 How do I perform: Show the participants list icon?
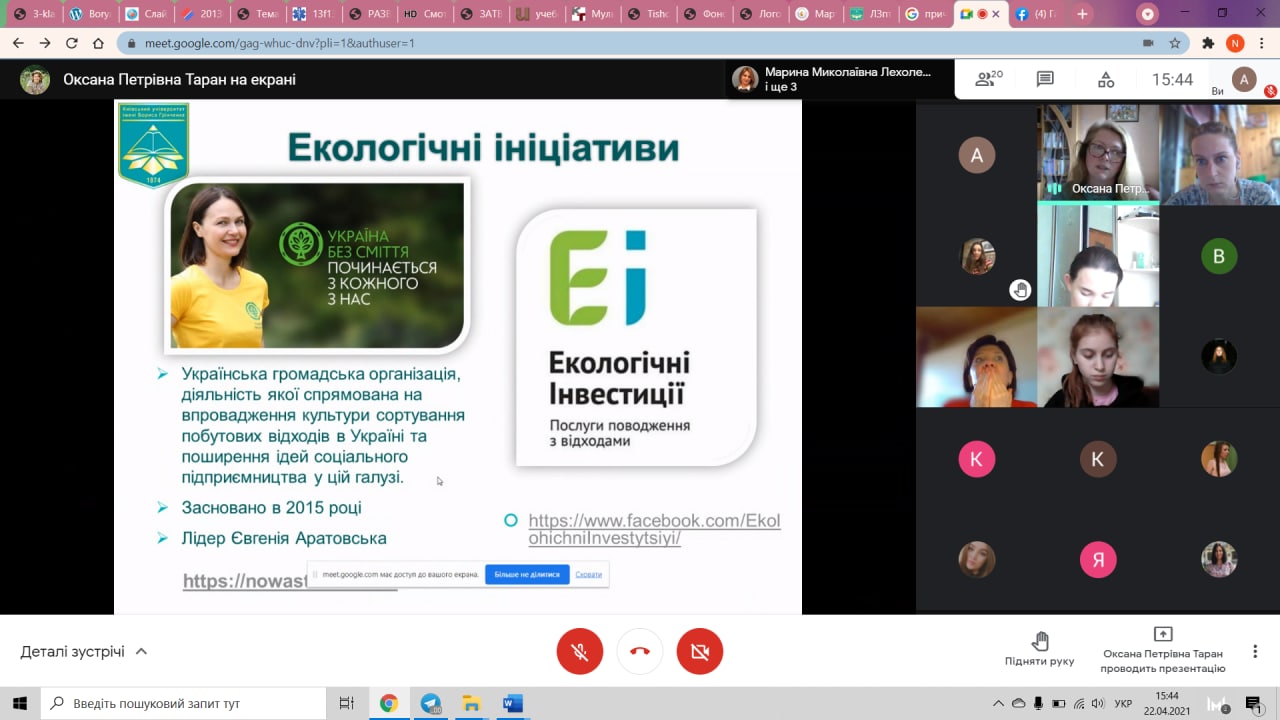tap(988, 79)
